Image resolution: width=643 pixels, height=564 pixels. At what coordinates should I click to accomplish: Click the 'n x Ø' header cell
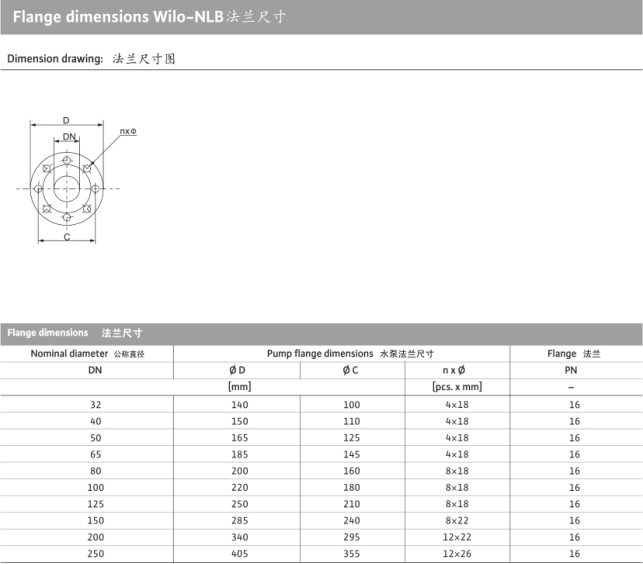(x=454, y=370)
